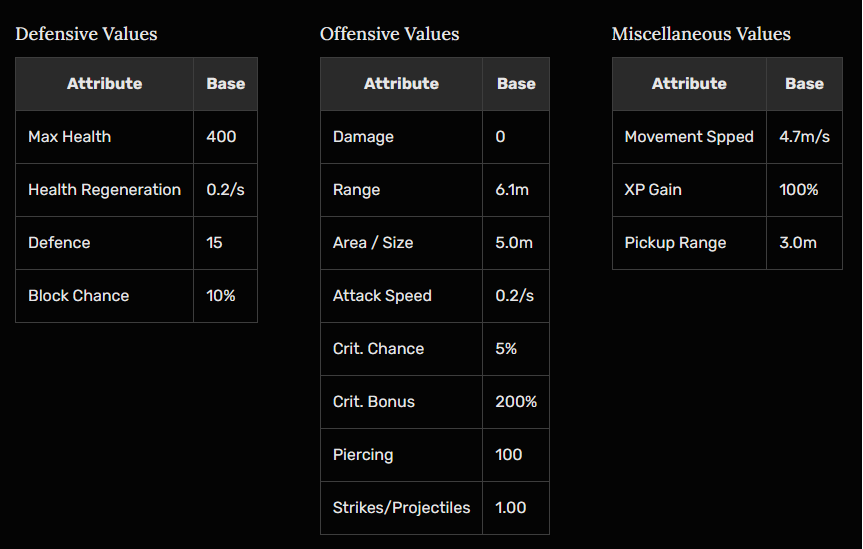Click the Defence base value 15
The height and width of the screenshot is (549, 863).
[214, 243]
